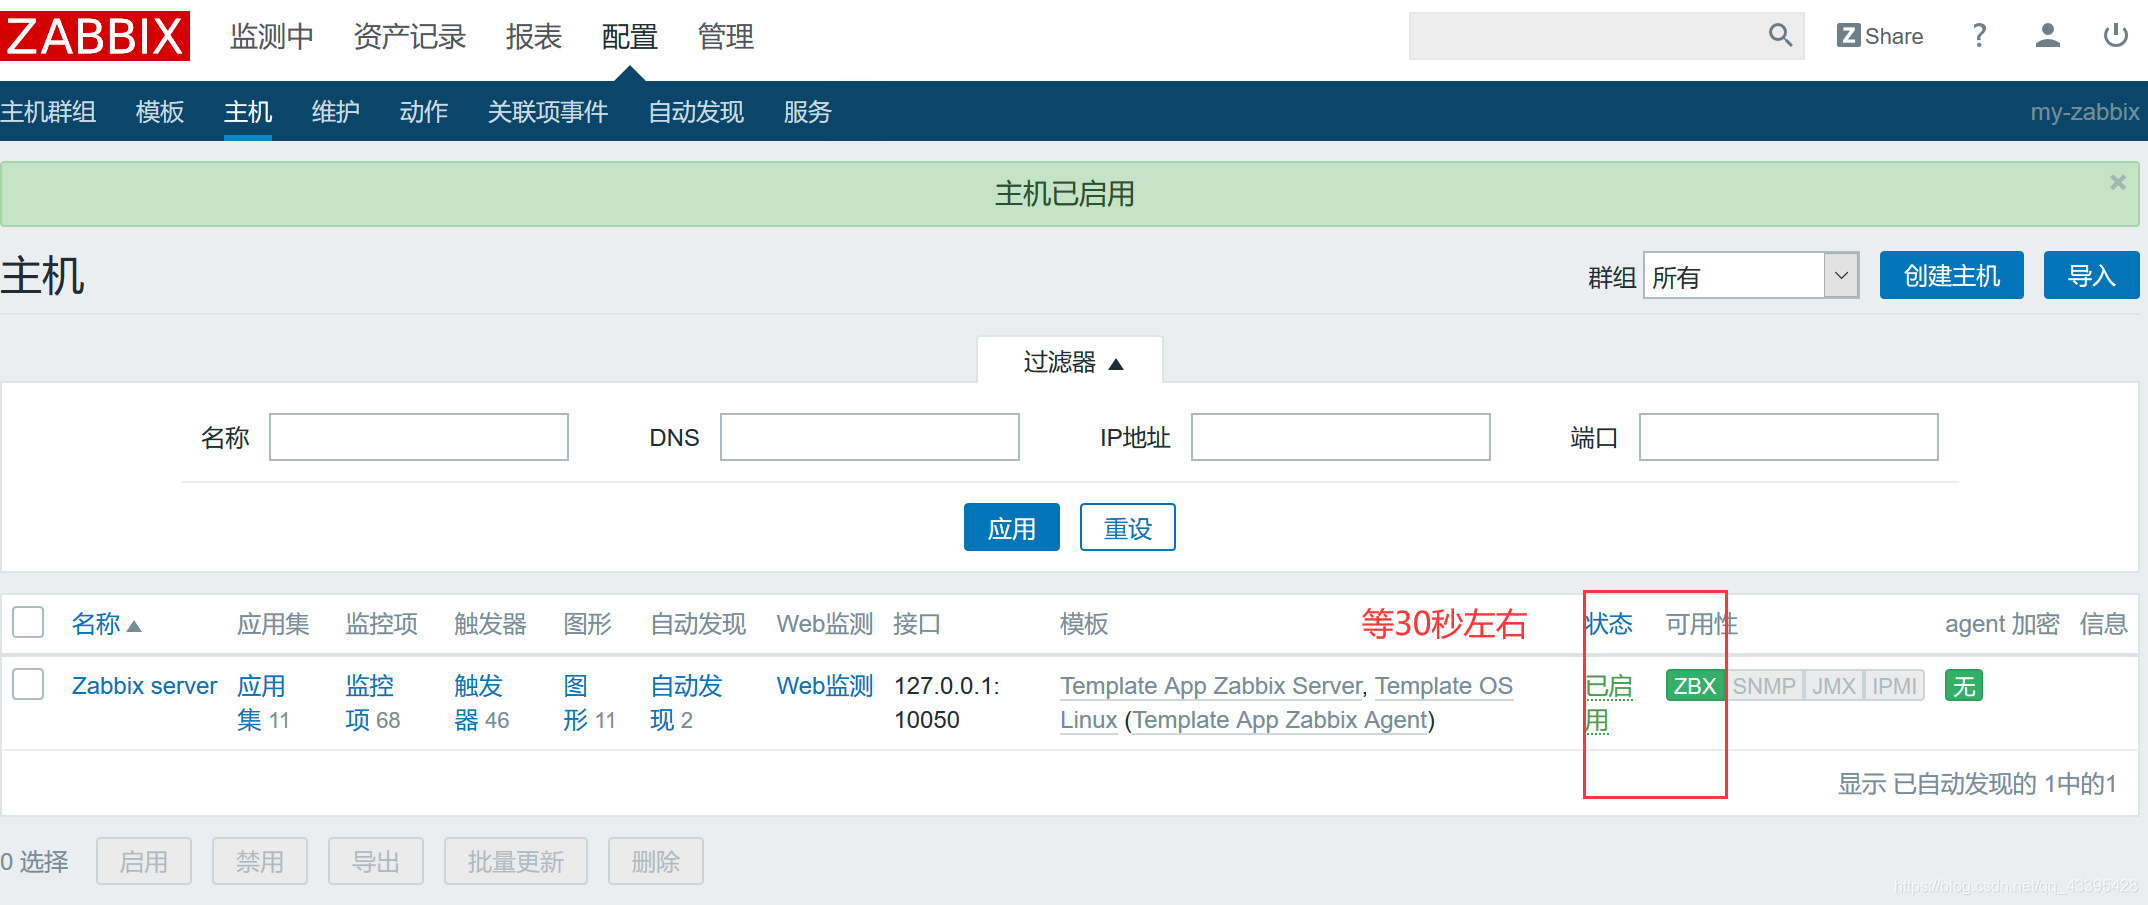
Task: Collapse the 过滤器 filter panel
Action: coord(1072,361)
